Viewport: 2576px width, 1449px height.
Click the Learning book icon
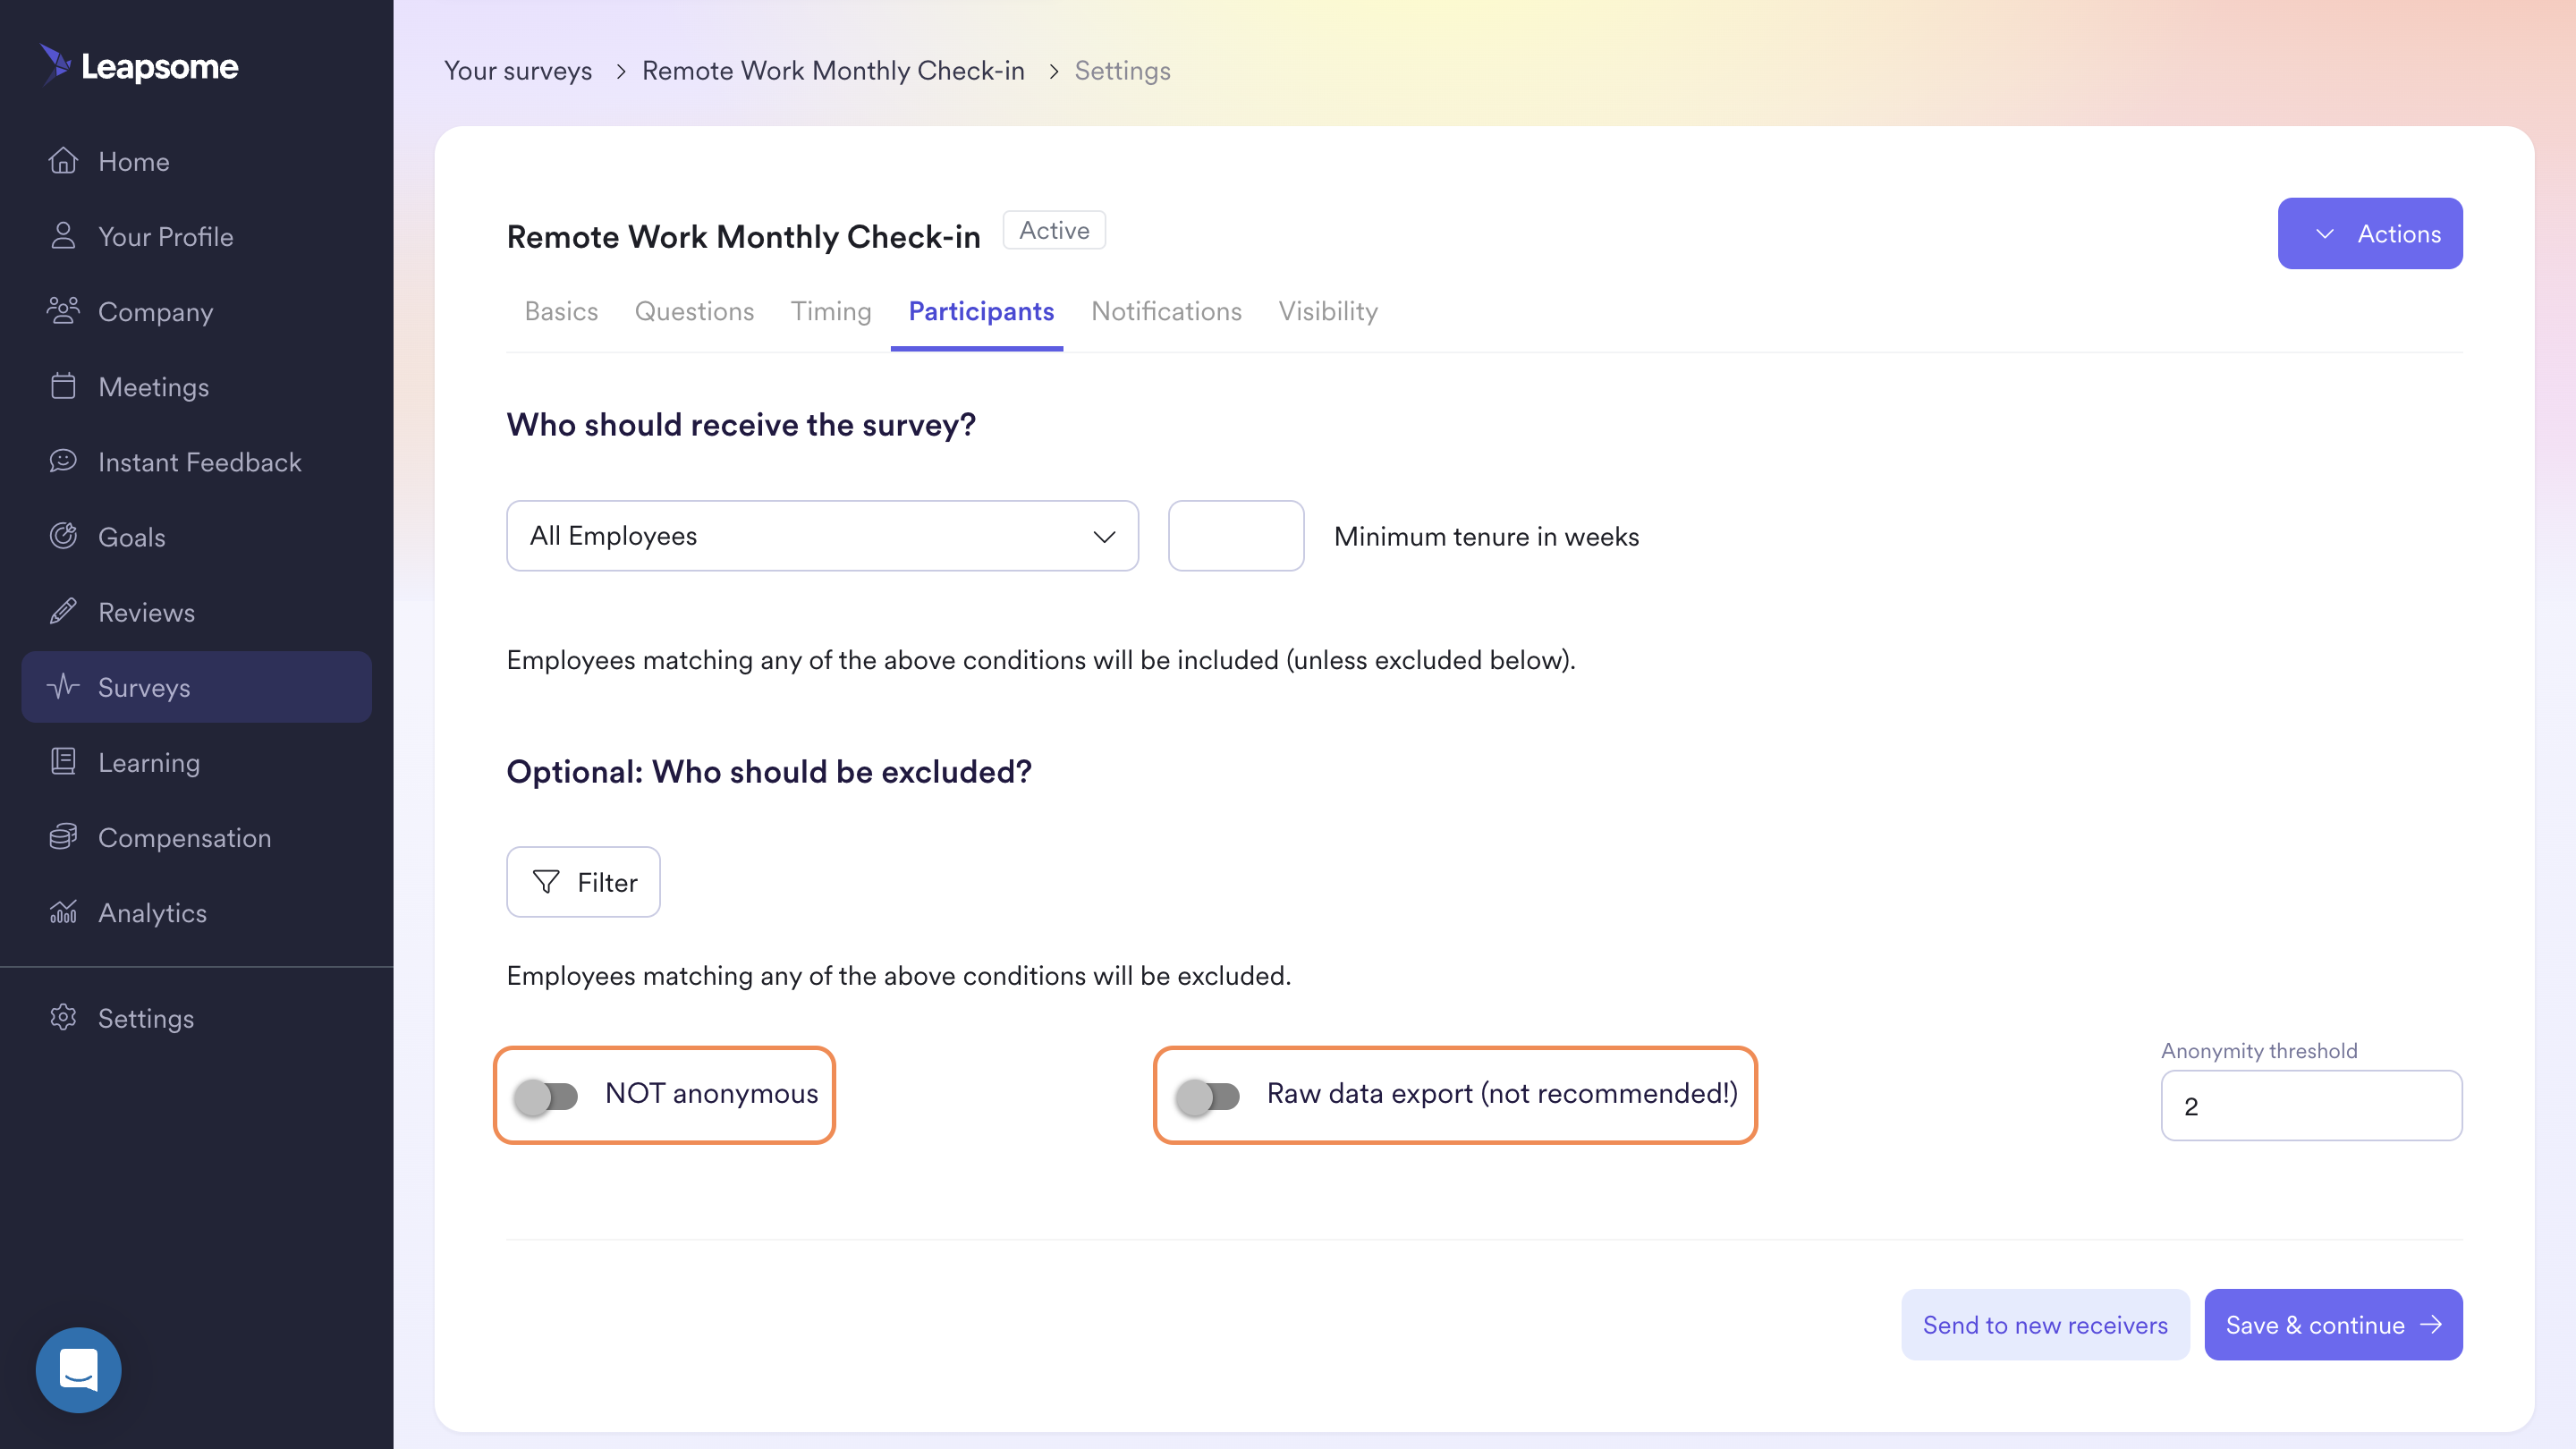63,762
